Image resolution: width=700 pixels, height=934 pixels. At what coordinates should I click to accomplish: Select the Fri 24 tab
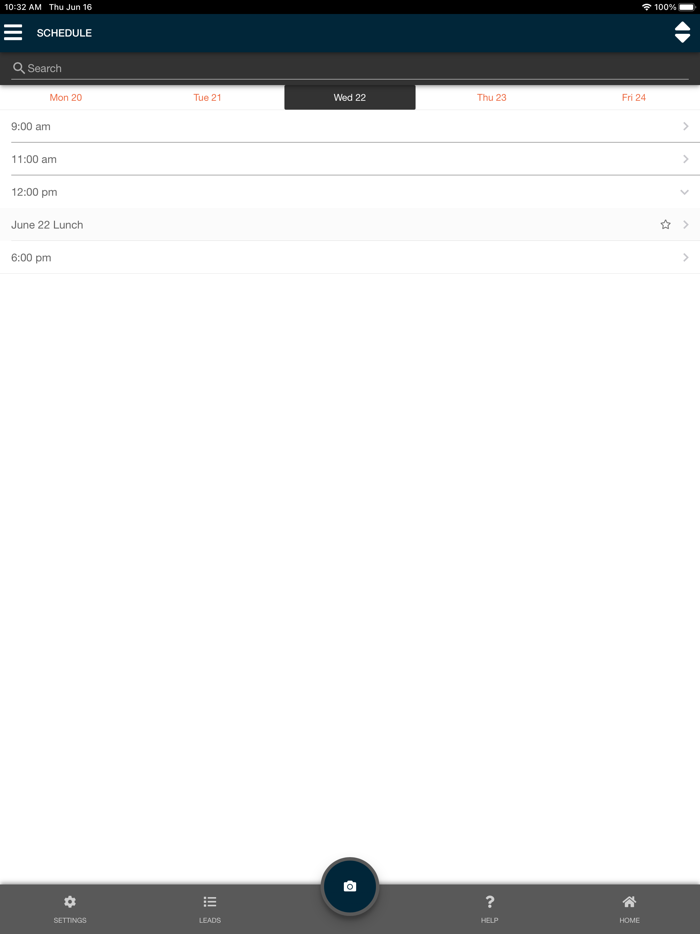click(634, 98)
